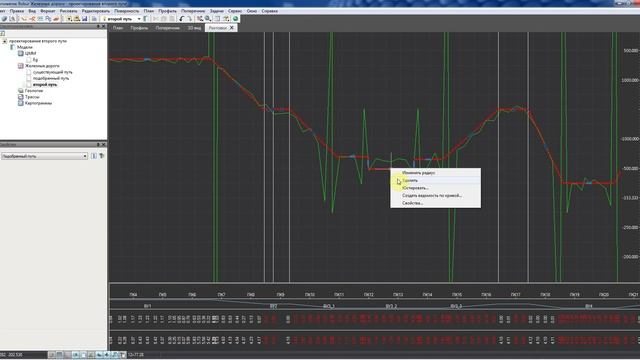640x360 pixels.
Task: Click the Undo arrow in the toolbar
Action: click(x=182, y=19)
